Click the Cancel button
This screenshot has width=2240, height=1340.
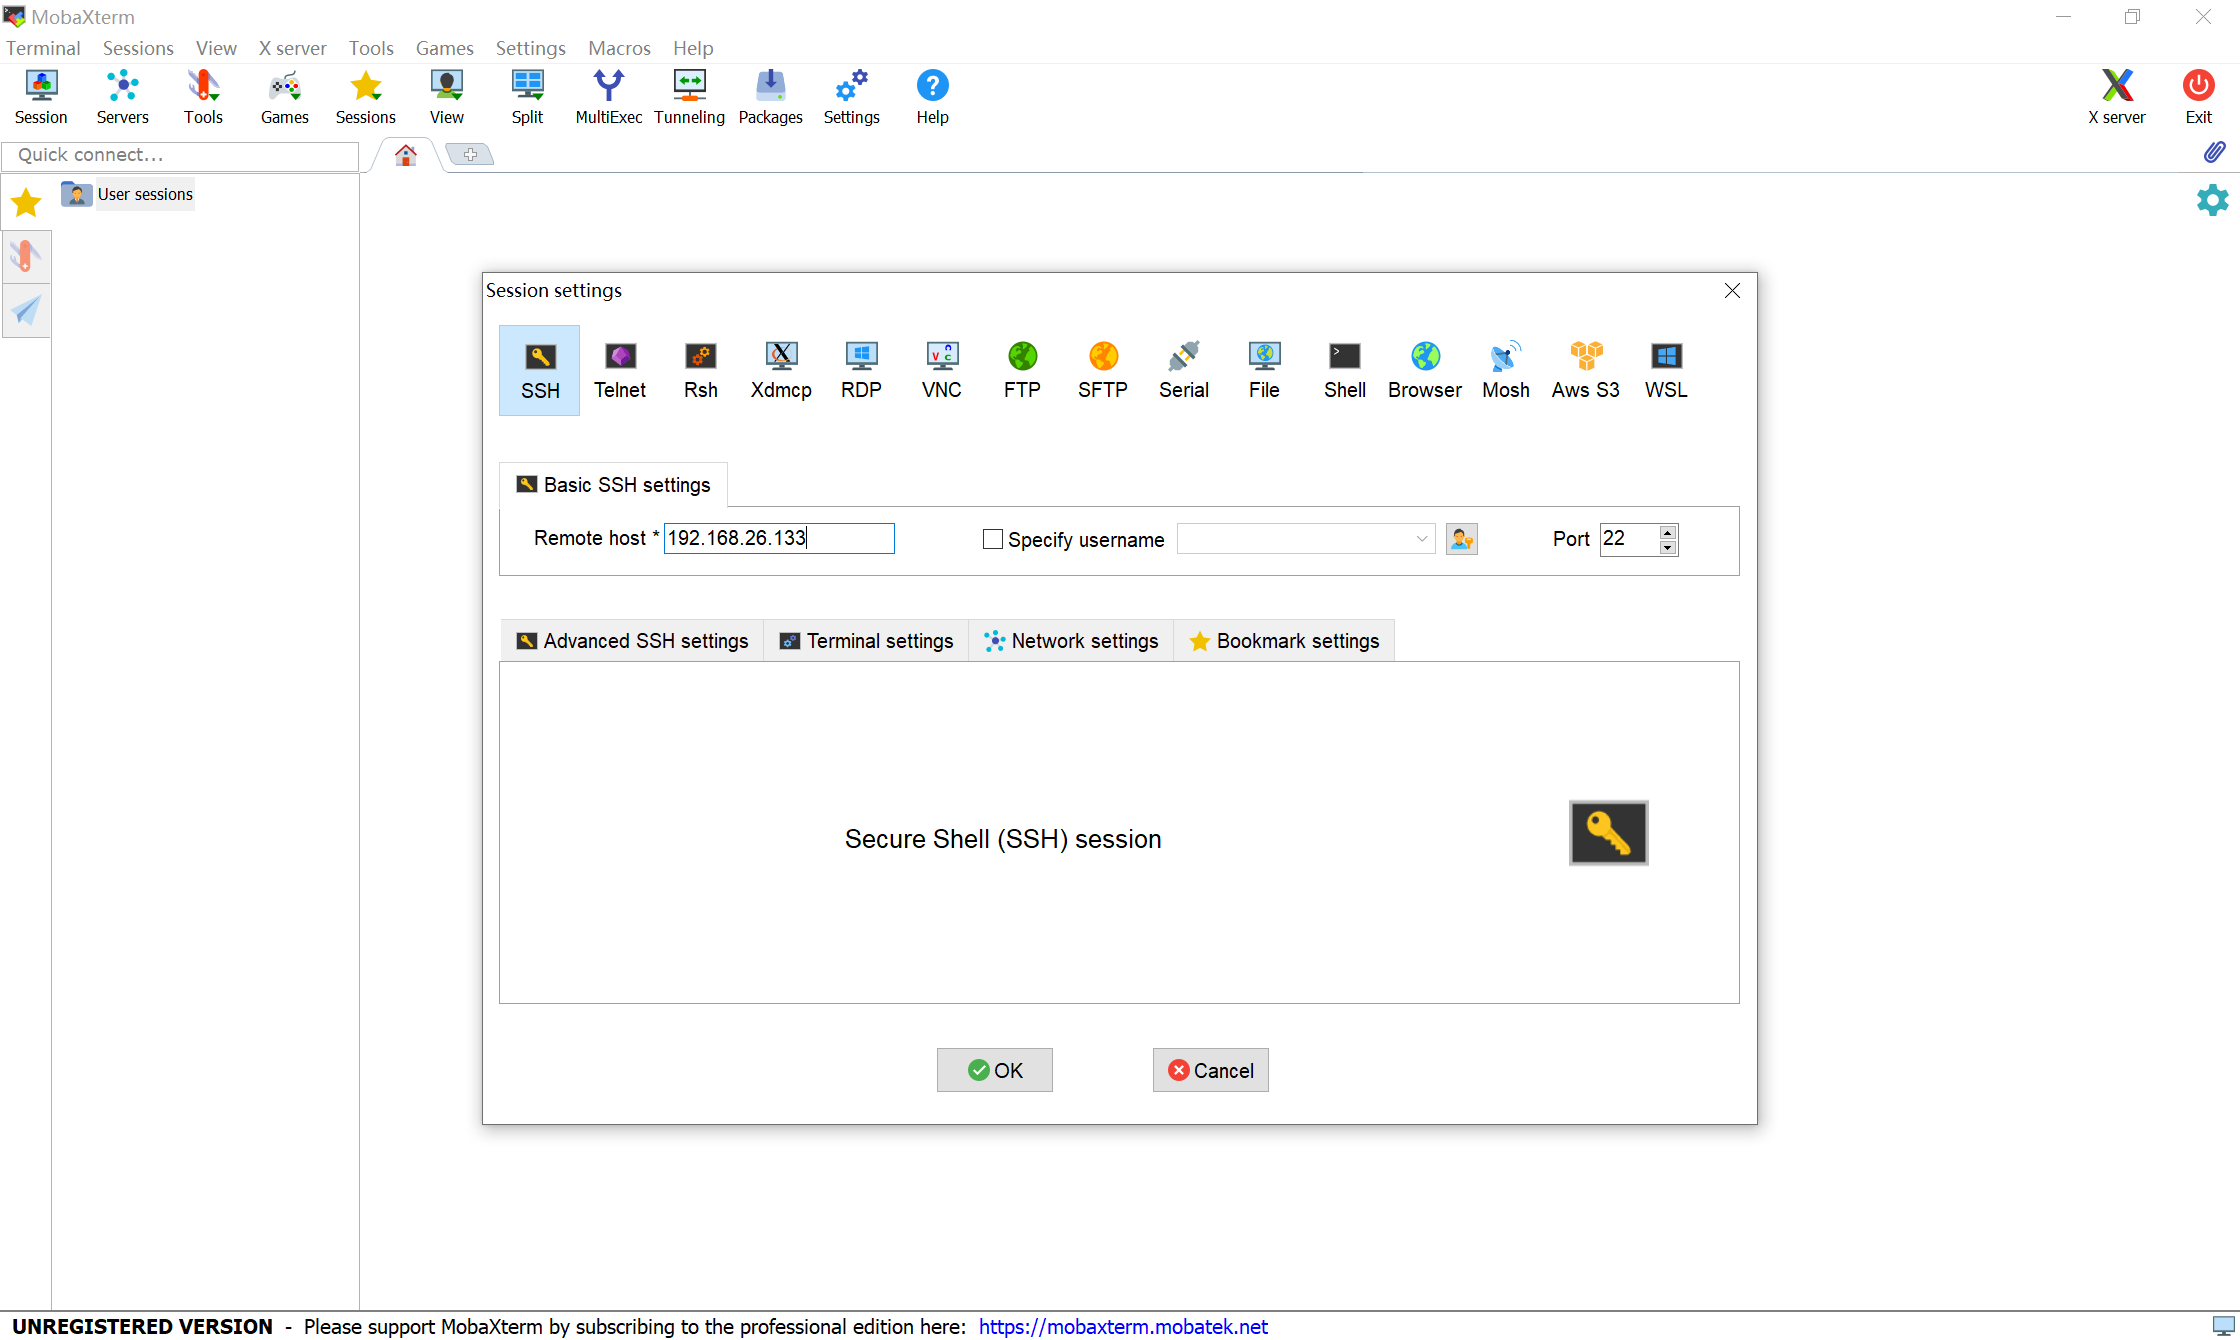[x=1210, y=1070]
